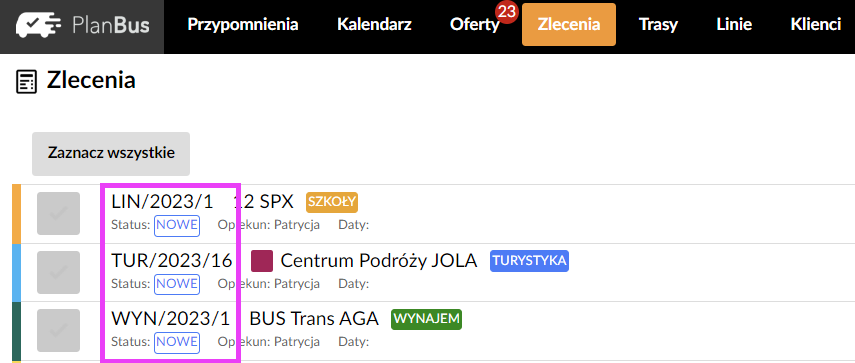The height and width of the screenshot is (363, 855).
Task: Open the Przypomnienia menu item
Action: tap(243, 25)
